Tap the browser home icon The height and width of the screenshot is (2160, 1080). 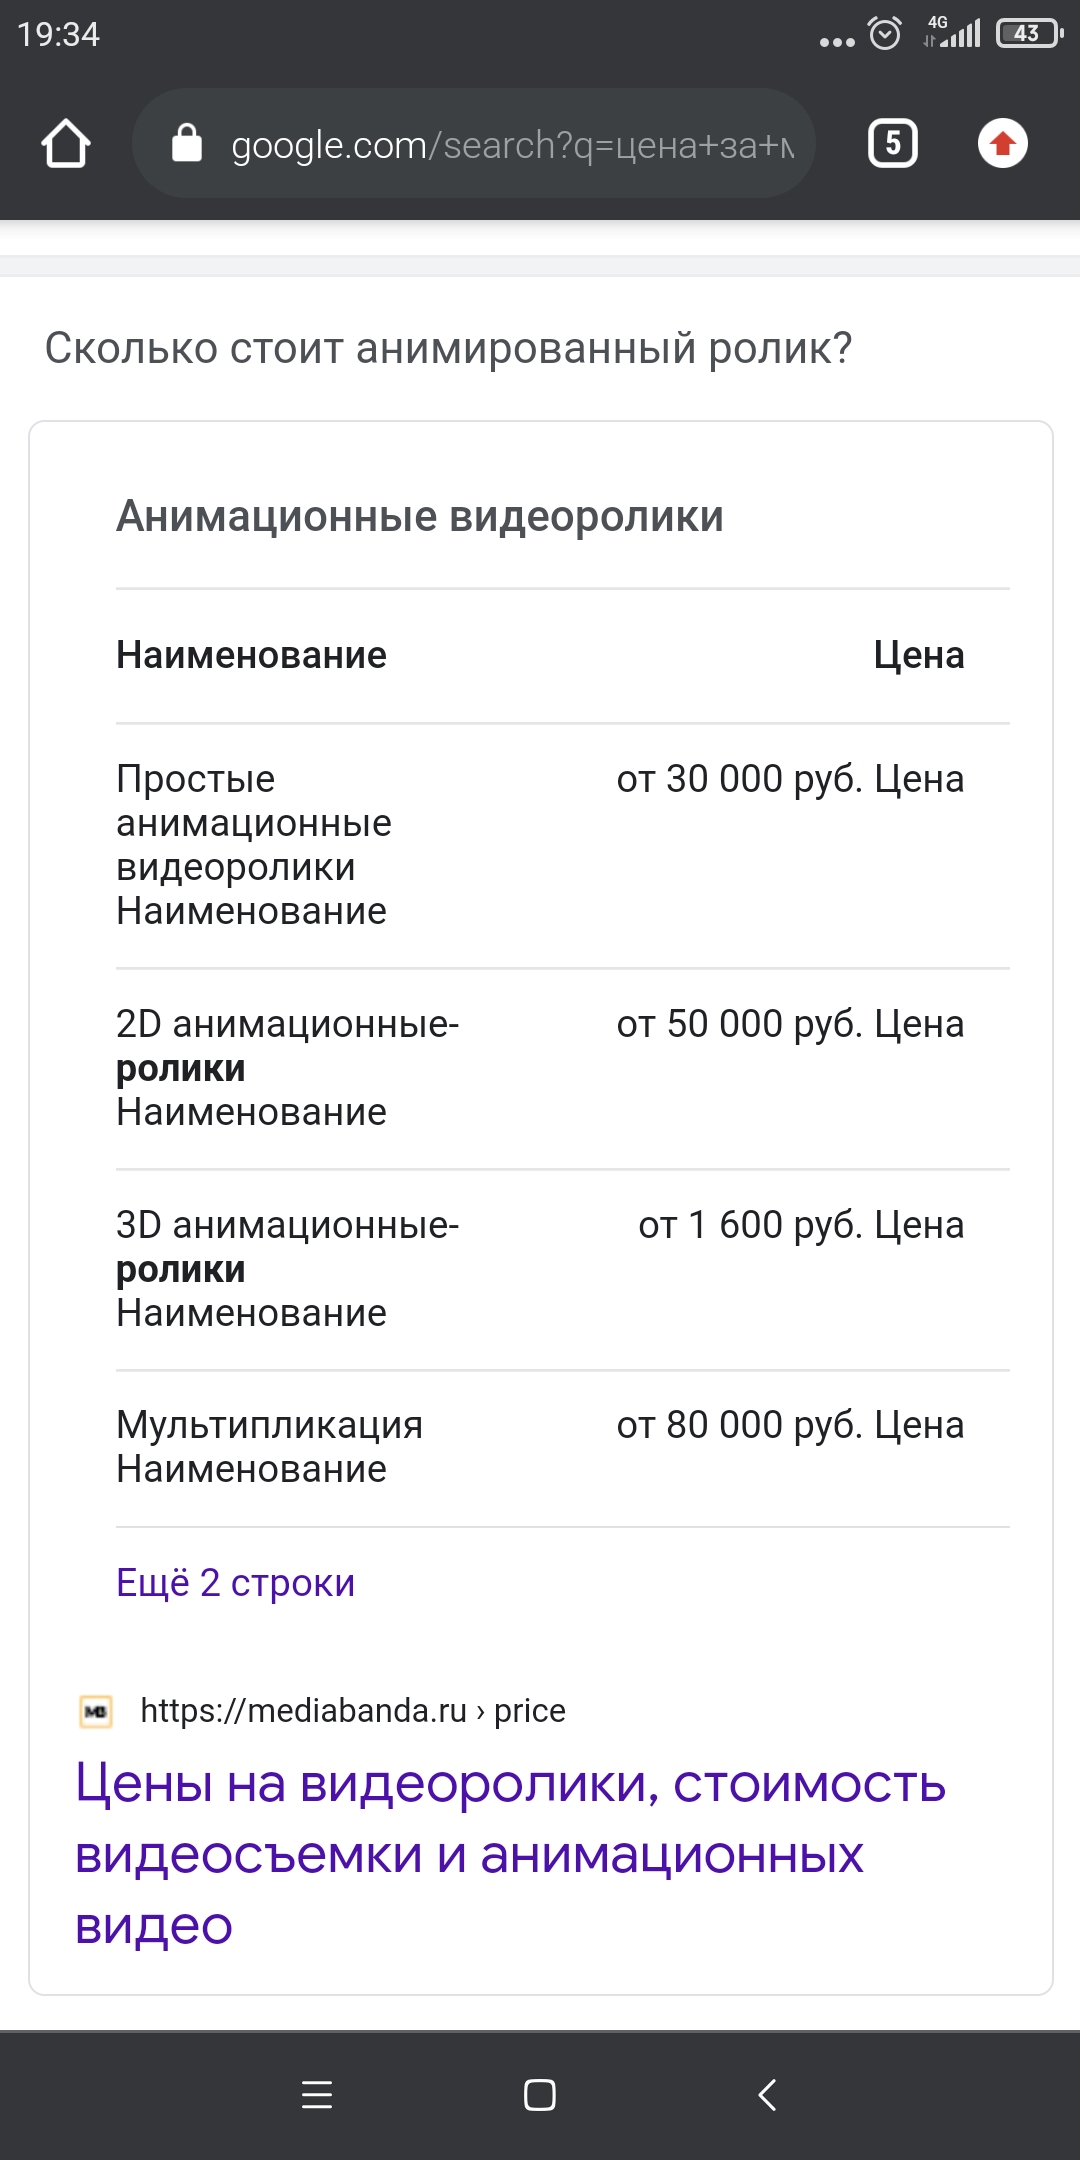click(66, 144)
